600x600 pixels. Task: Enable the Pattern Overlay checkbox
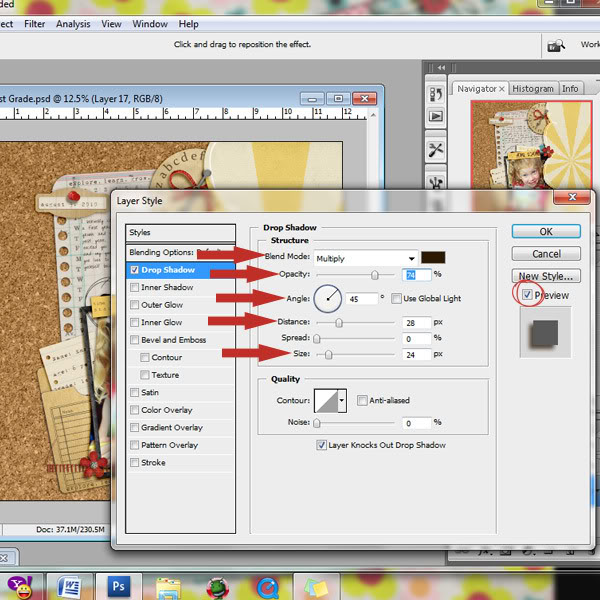tap(134, 445)
